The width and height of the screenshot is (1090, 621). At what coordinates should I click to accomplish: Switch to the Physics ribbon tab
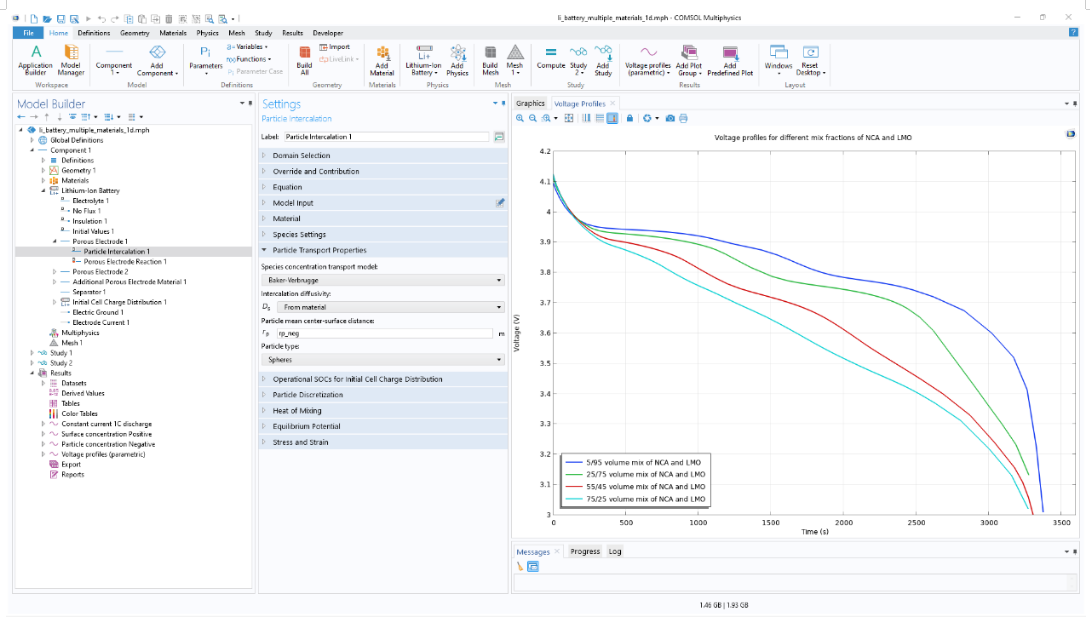207,33
